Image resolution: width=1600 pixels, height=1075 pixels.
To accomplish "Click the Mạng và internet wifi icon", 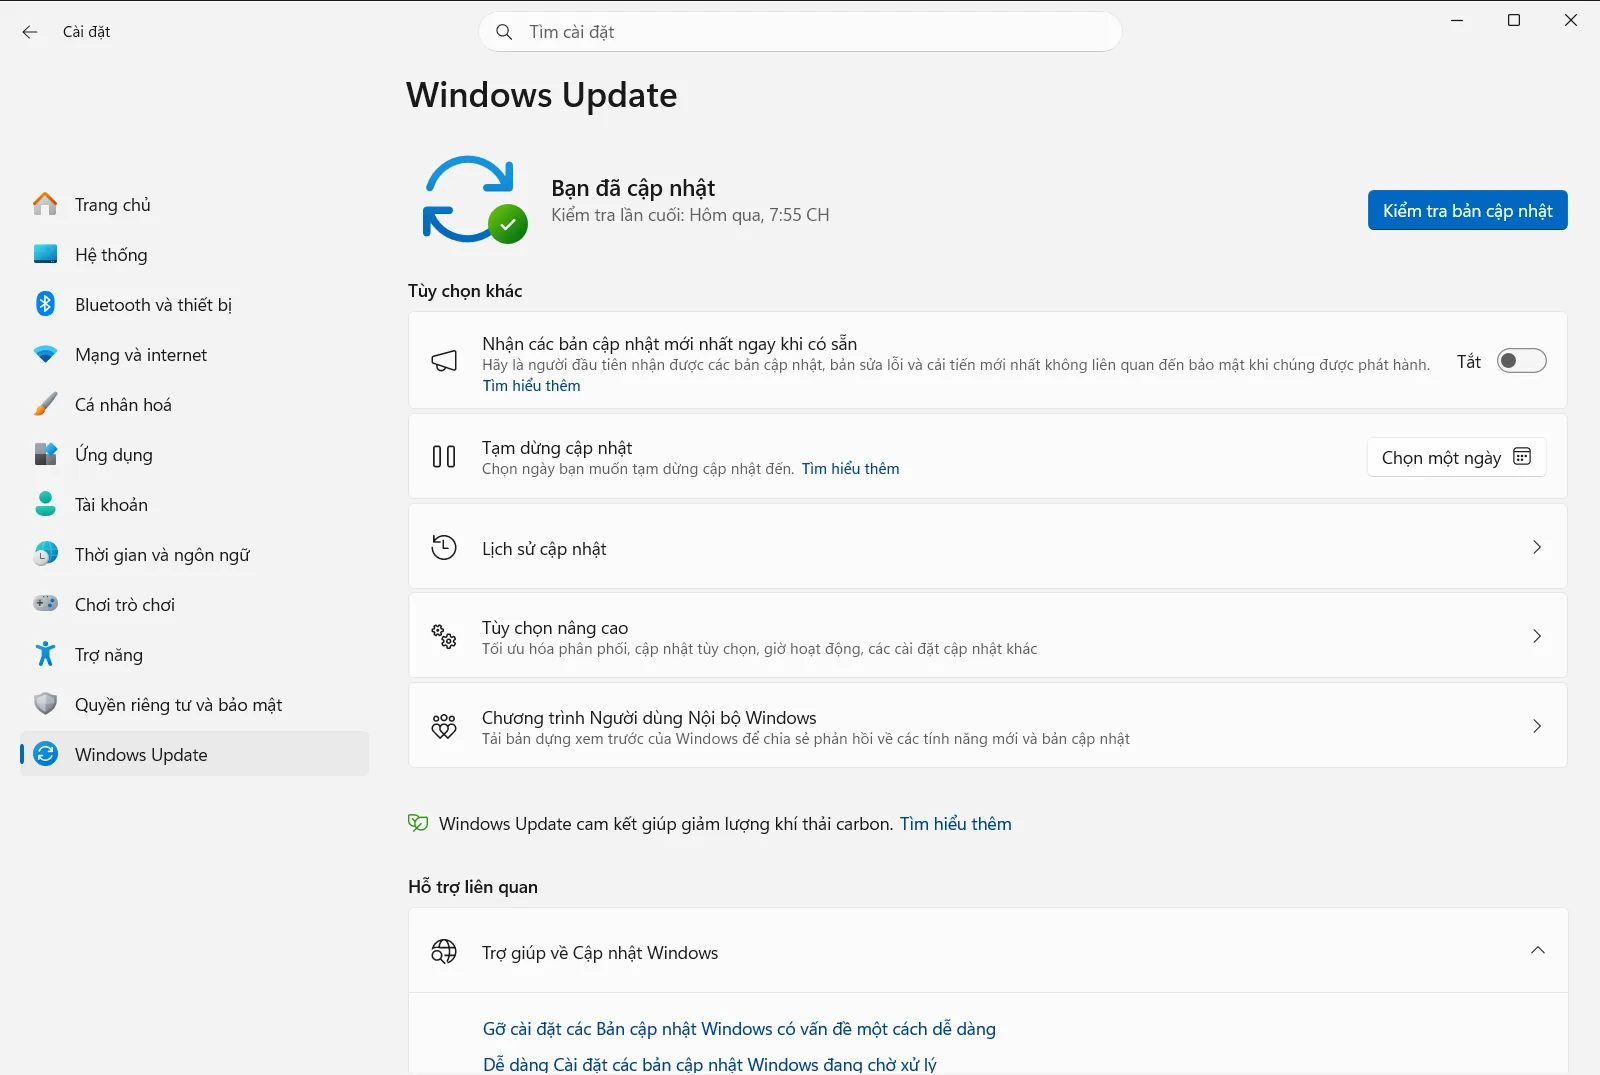I will 45,354.
